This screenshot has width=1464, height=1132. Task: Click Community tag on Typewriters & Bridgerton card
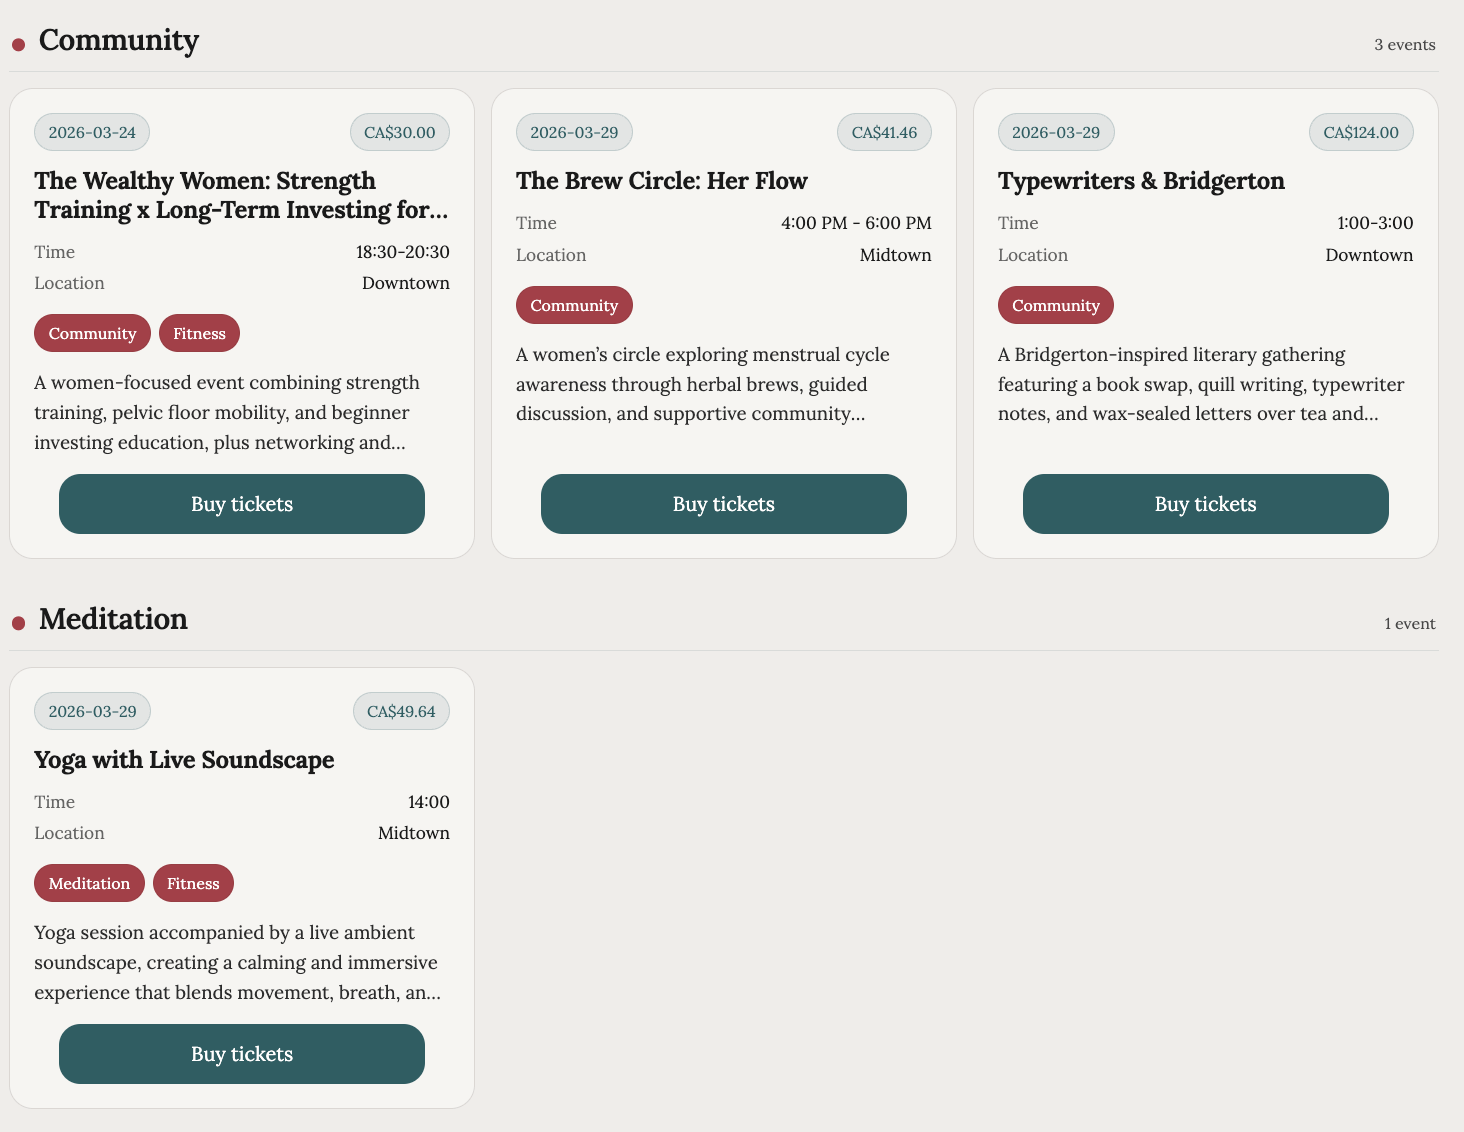click(1055, 305)
